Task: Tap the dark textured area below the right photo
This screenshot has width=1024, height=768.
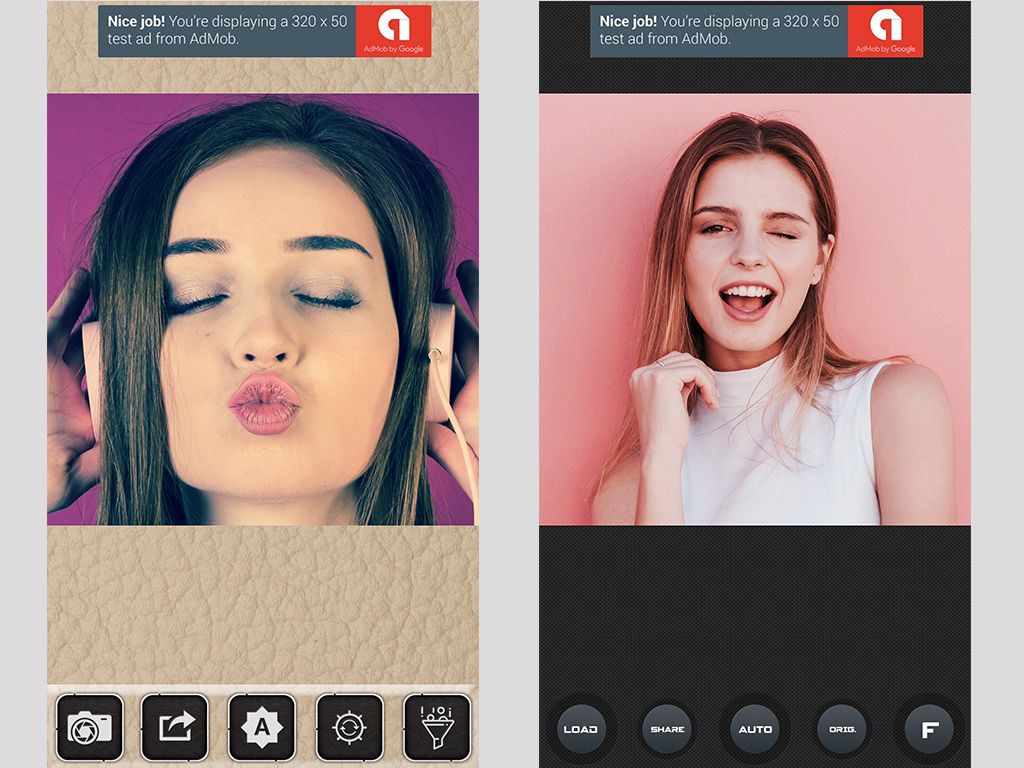Action: [755, 600]
